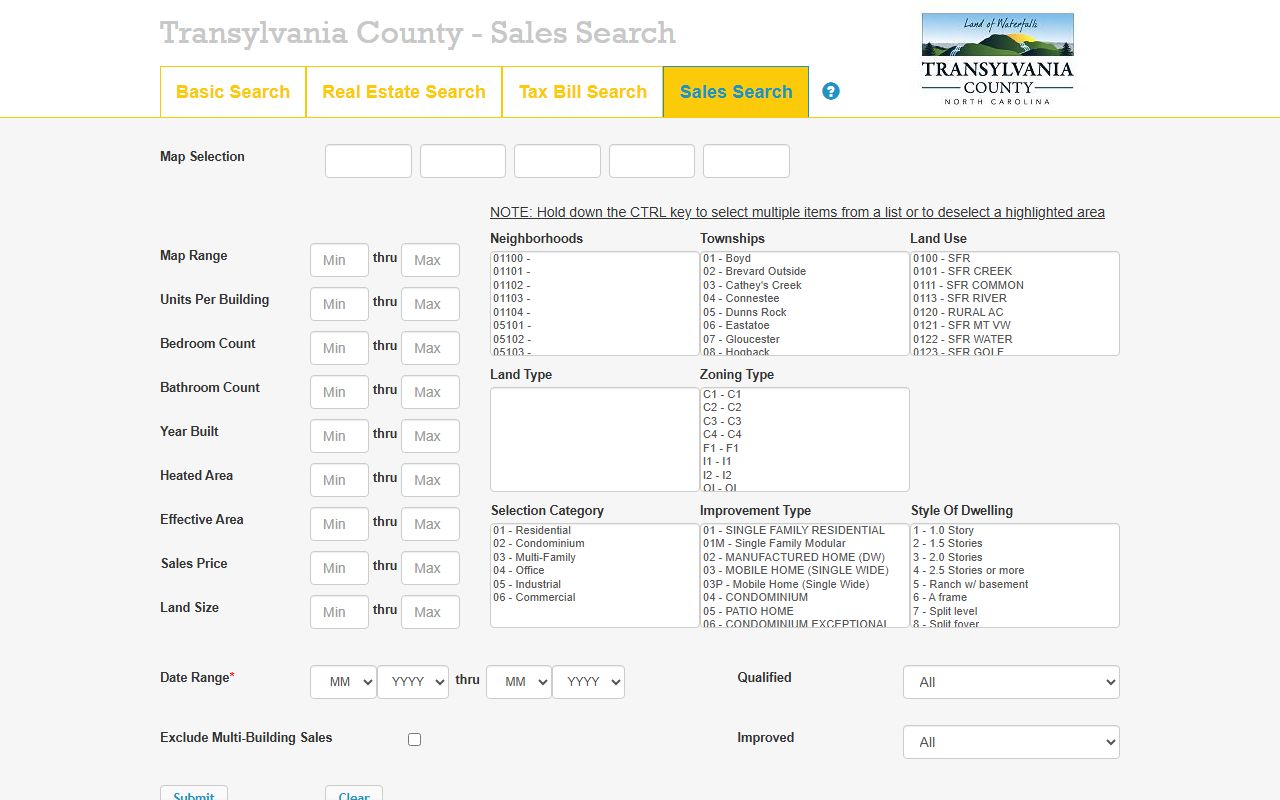Viewport: 1280px width, 800px height.
Task: Focus the Year Built Min field
Action: (x=339, y=436)
